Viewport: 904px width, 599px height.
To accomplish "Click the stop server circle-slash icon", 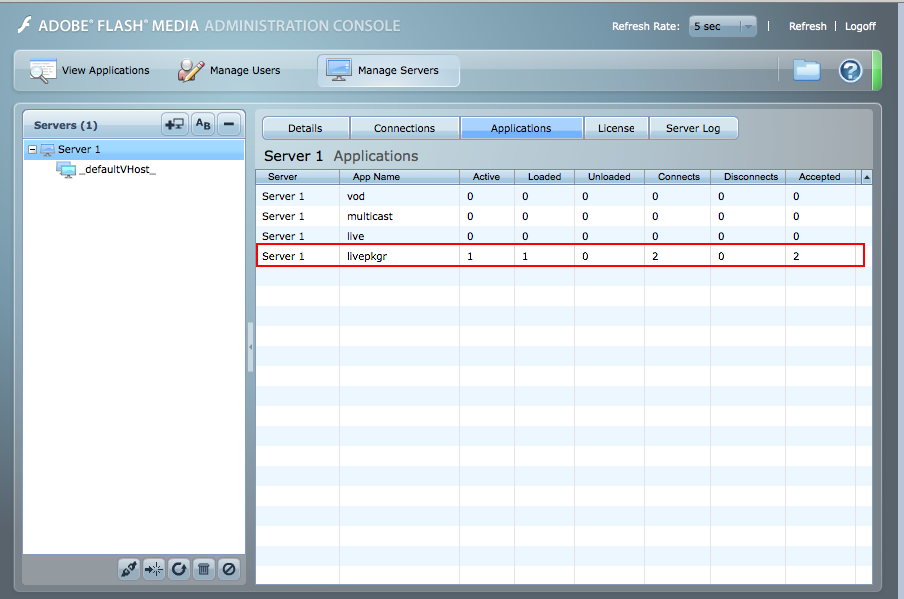I will click(x=229, y=570).
